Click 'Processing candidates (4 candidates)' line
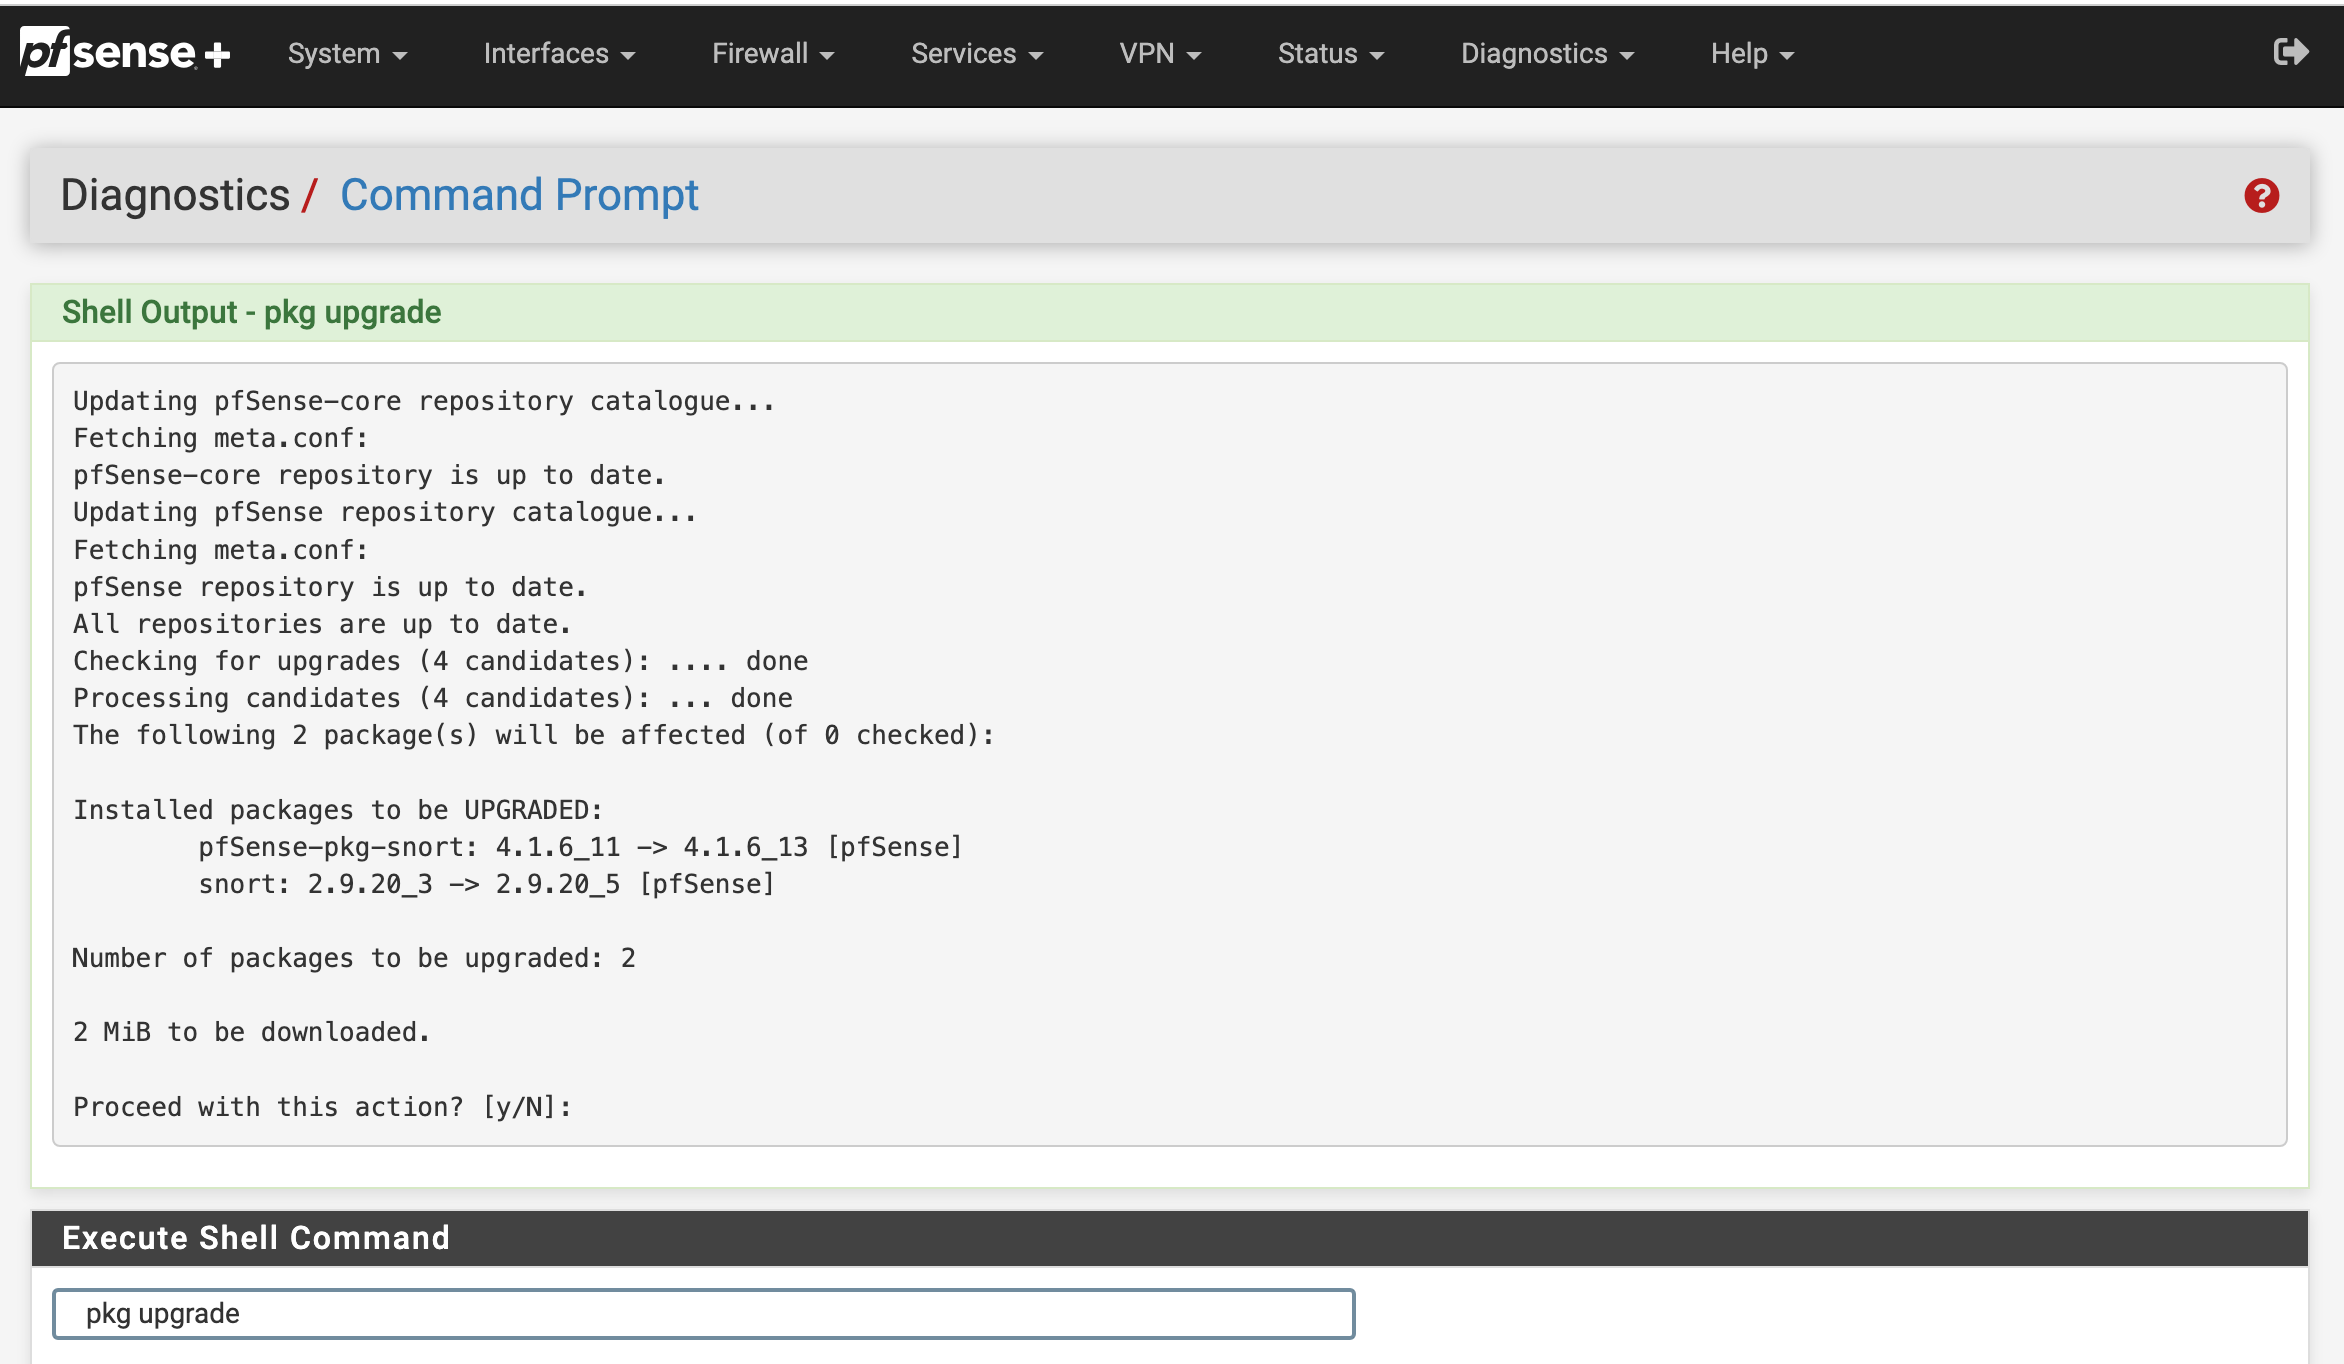The width and height of the screenshot is (2344, 1364). [x=432, y=698]
